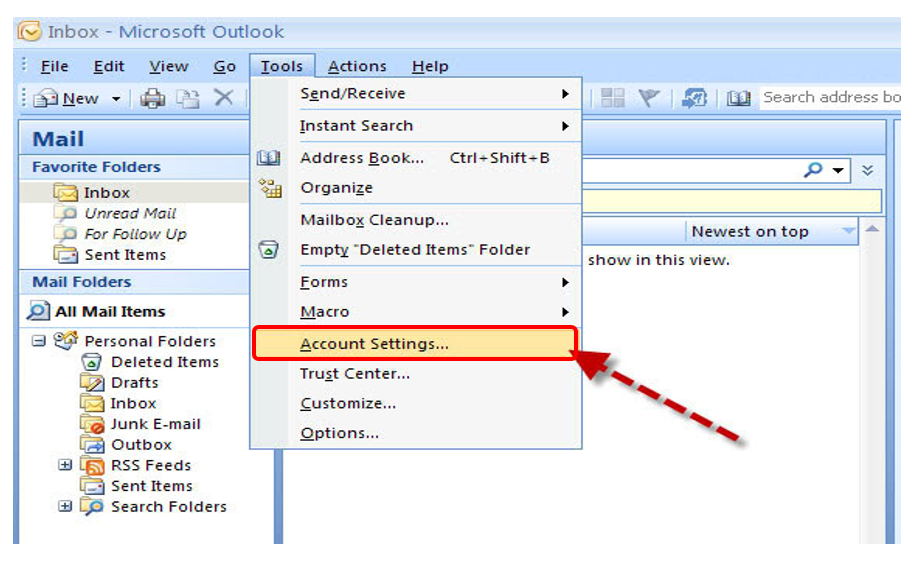Click the Categorize grid toolbar icon
Screen dimensions: 914x568
(613, 97)
